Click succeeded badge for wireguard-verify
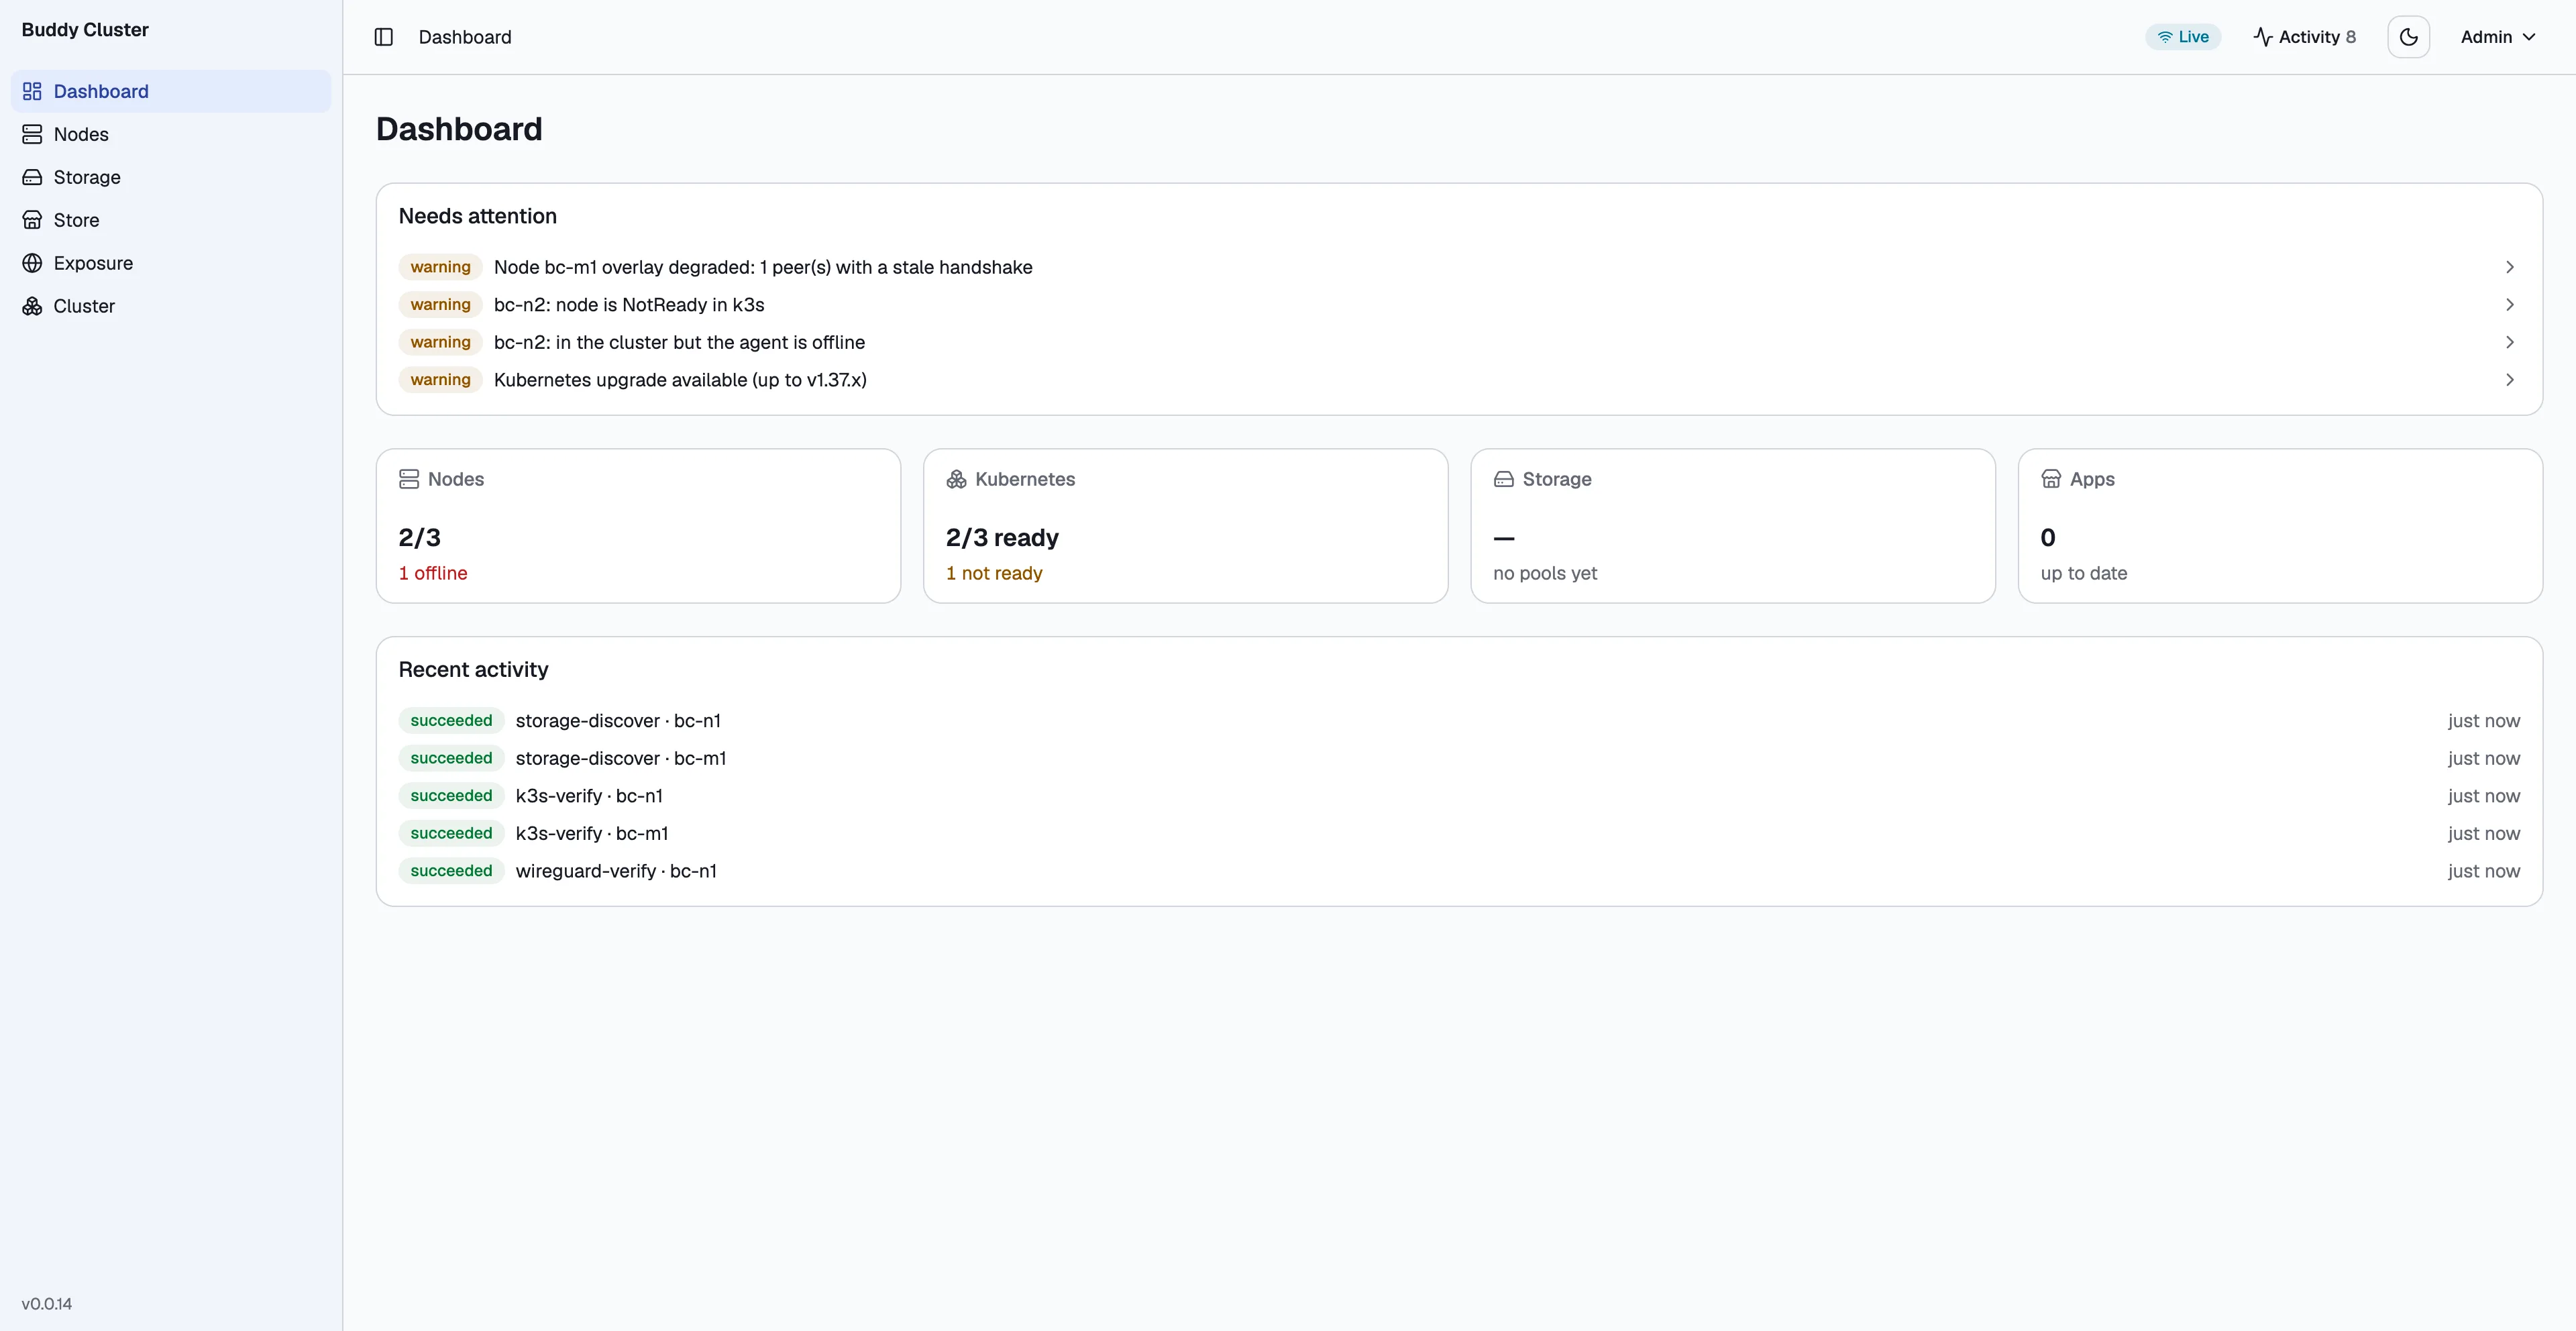 pos(451,871)
